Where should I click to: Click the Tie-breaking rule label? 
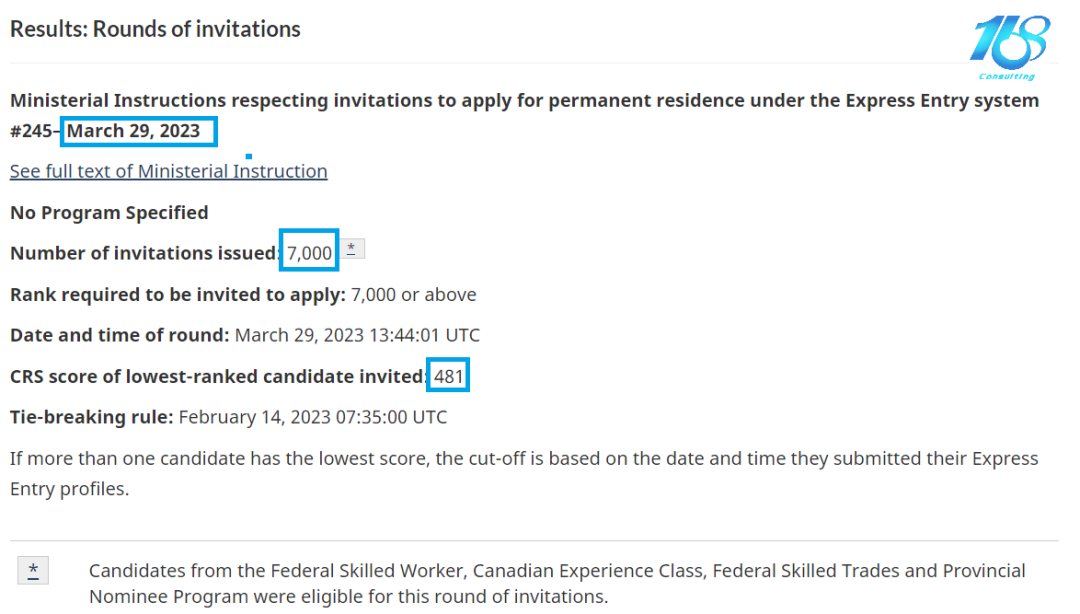(x=91, y=416)
